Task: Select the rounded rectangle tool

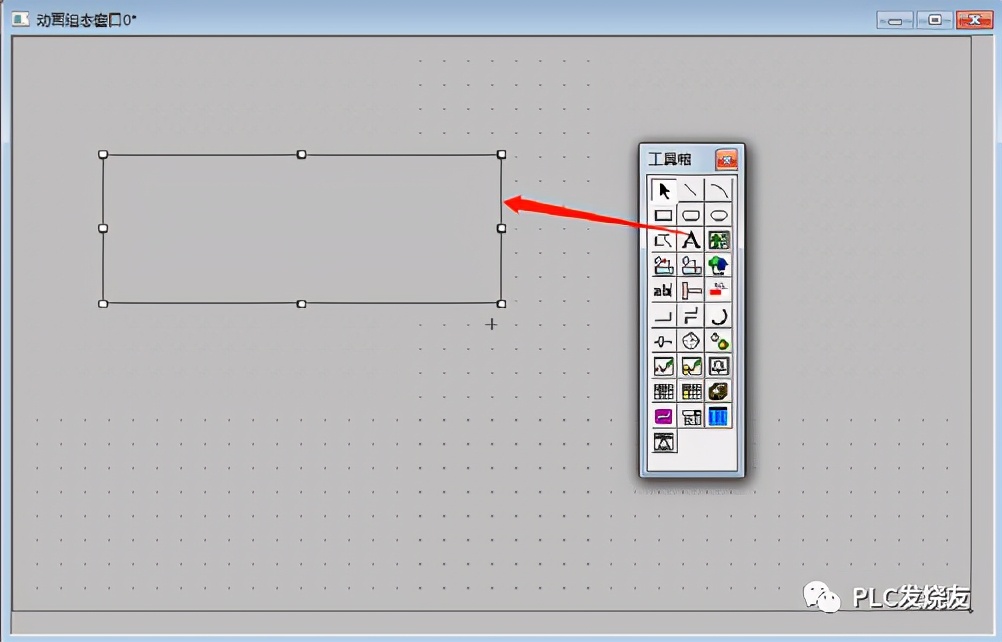Action: (691, 215)
